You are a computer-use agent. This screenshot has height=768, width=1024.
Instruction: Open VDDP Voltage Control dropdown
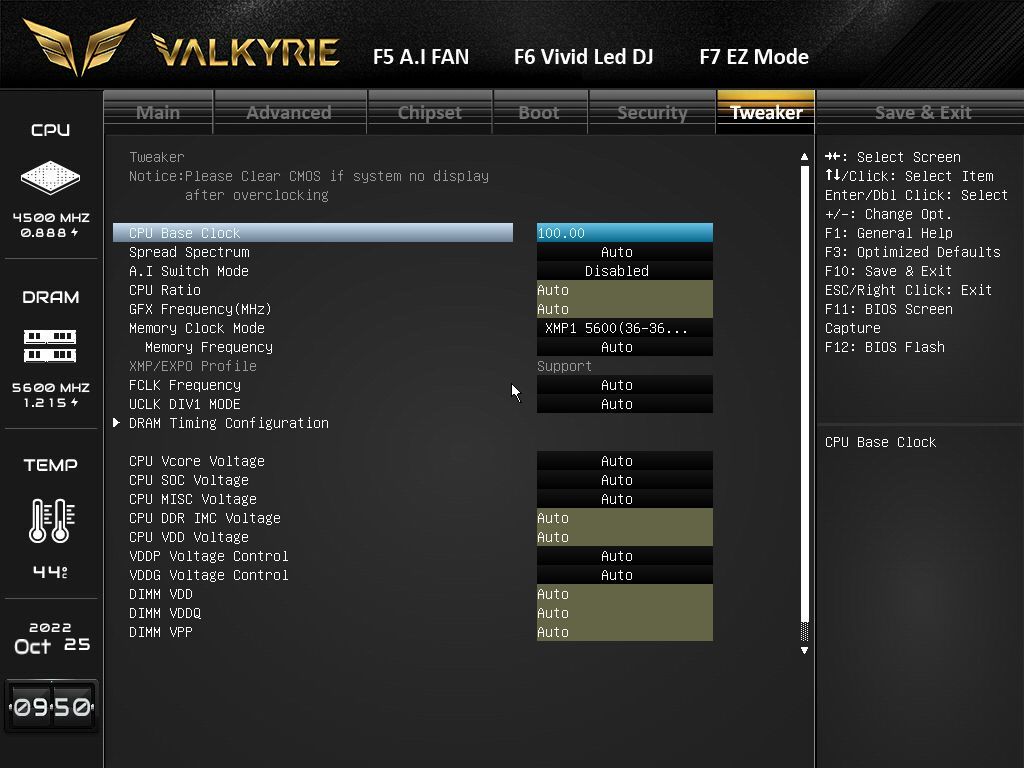[x=624, y=556]
